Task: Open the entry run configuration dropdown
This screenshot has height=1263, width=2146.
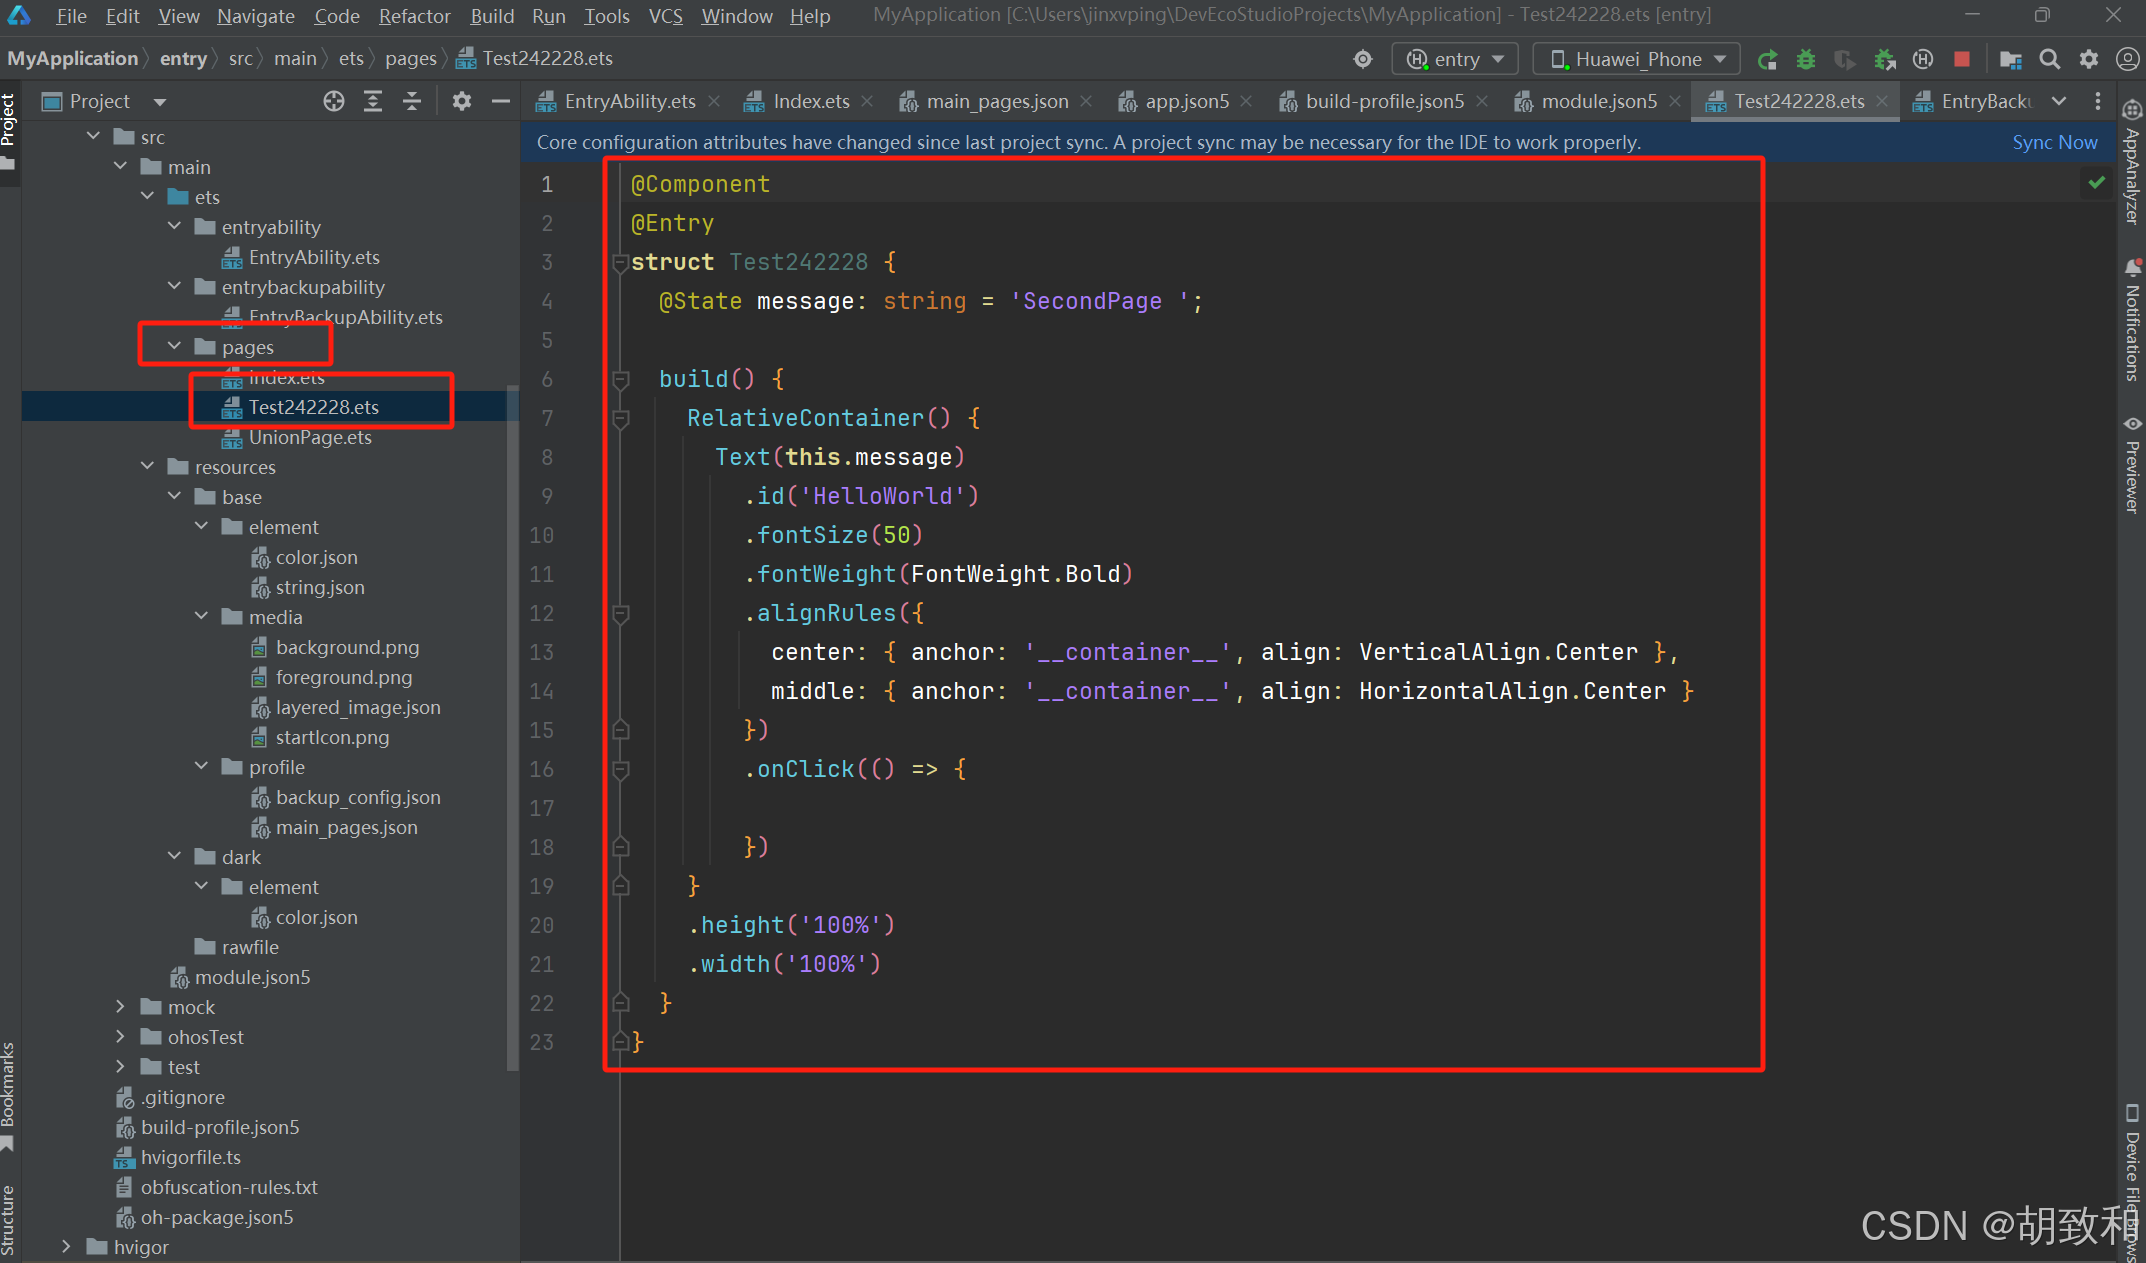Action: click(x=1455, y=59)
